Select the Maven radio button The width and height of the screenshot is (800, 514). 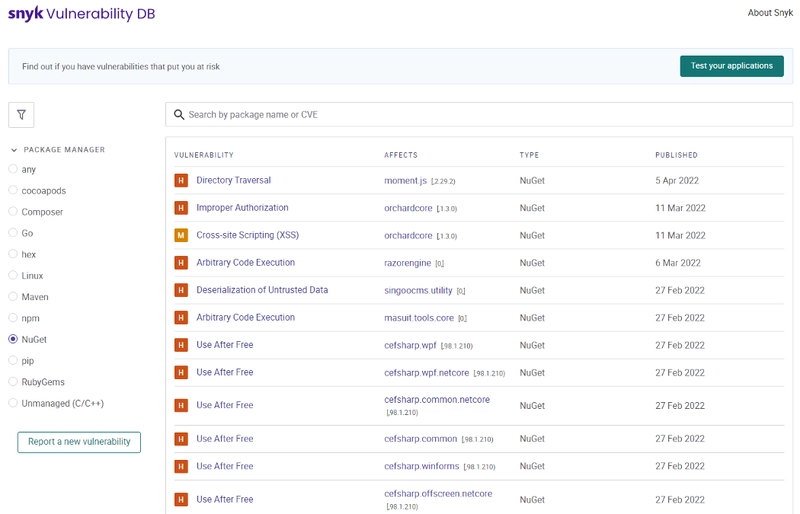pos(13,297)
